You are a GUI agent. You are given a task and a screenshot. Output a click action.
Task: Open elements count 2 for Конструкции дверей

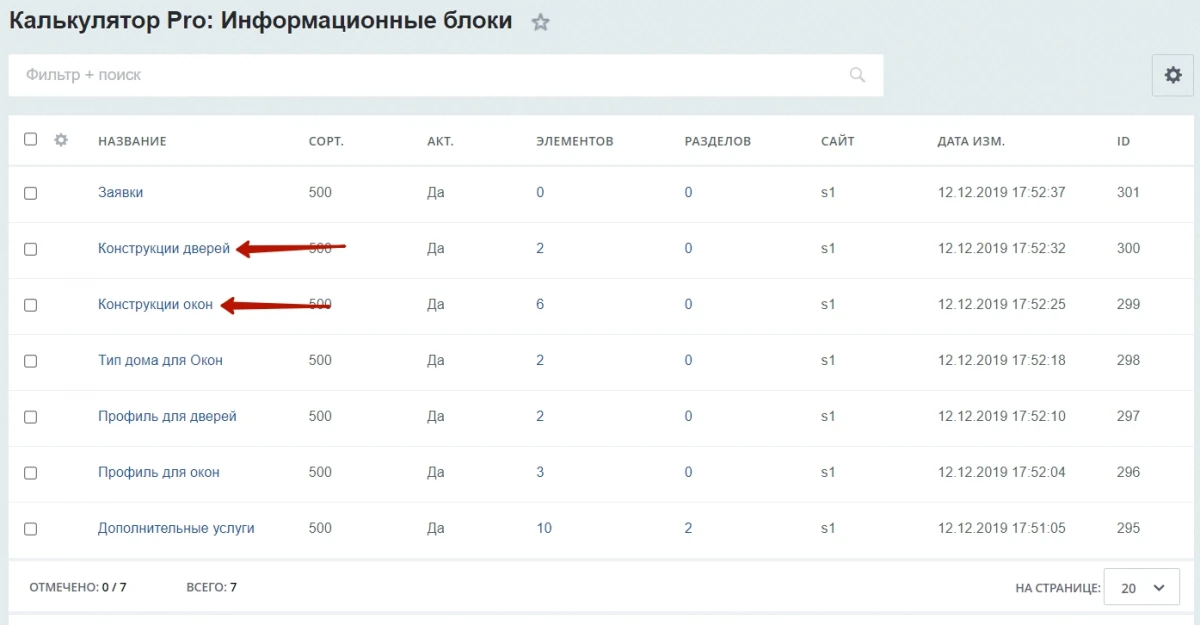540,248
